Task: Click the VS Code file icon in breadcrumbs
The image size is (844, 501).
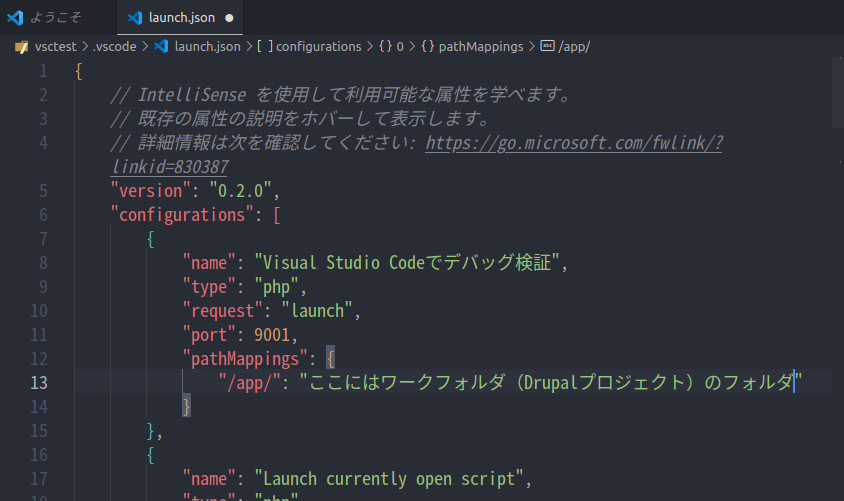Action: click(x=161, y=46)
